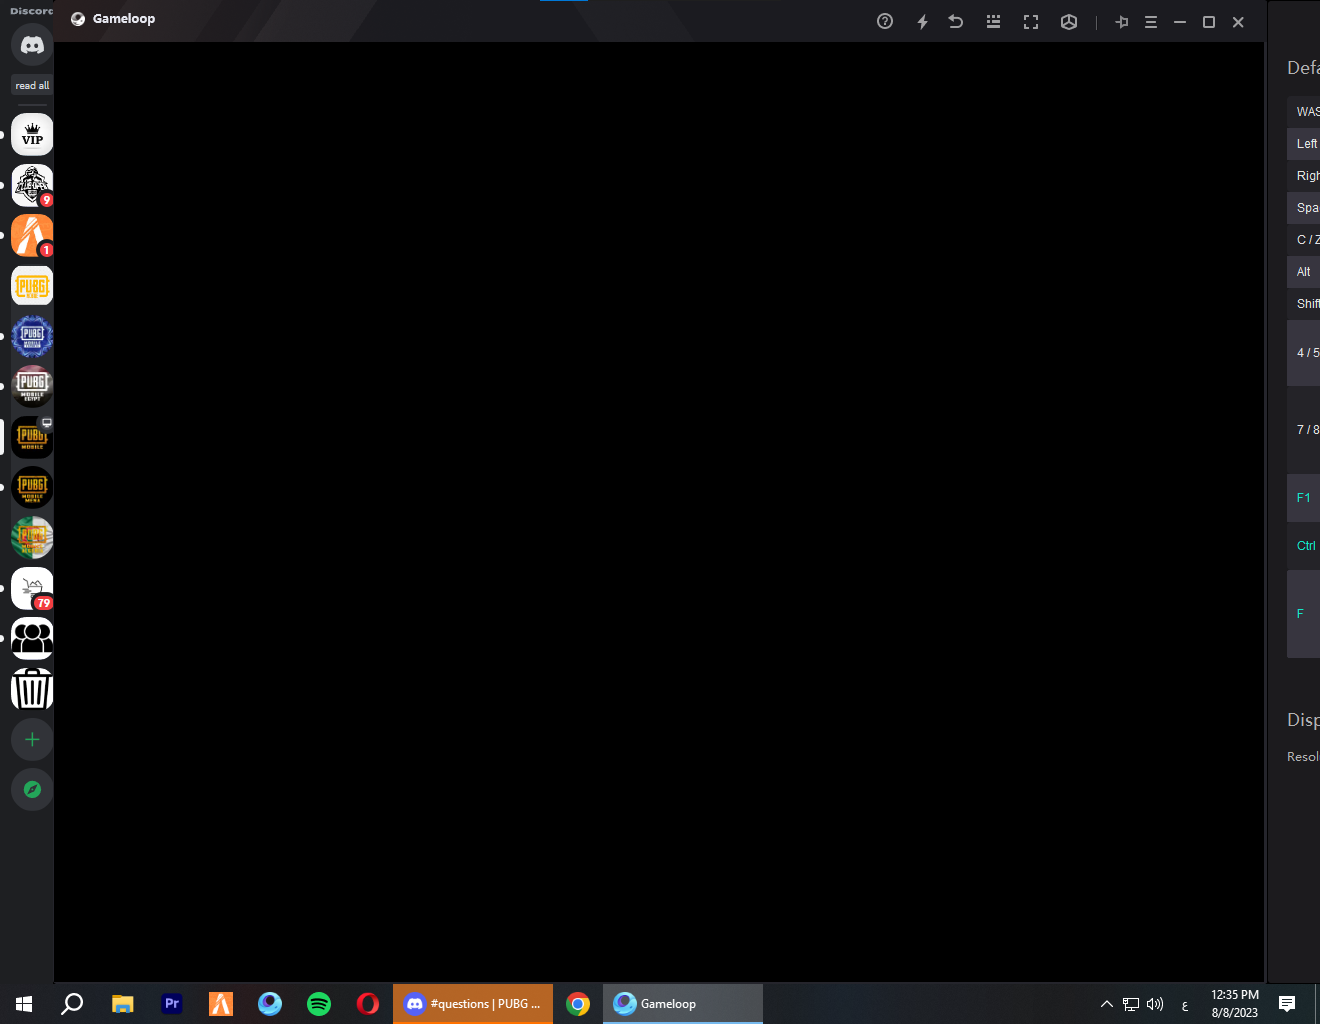Select the Ctrl row in key mapping panel

[x=1303, y=546]
